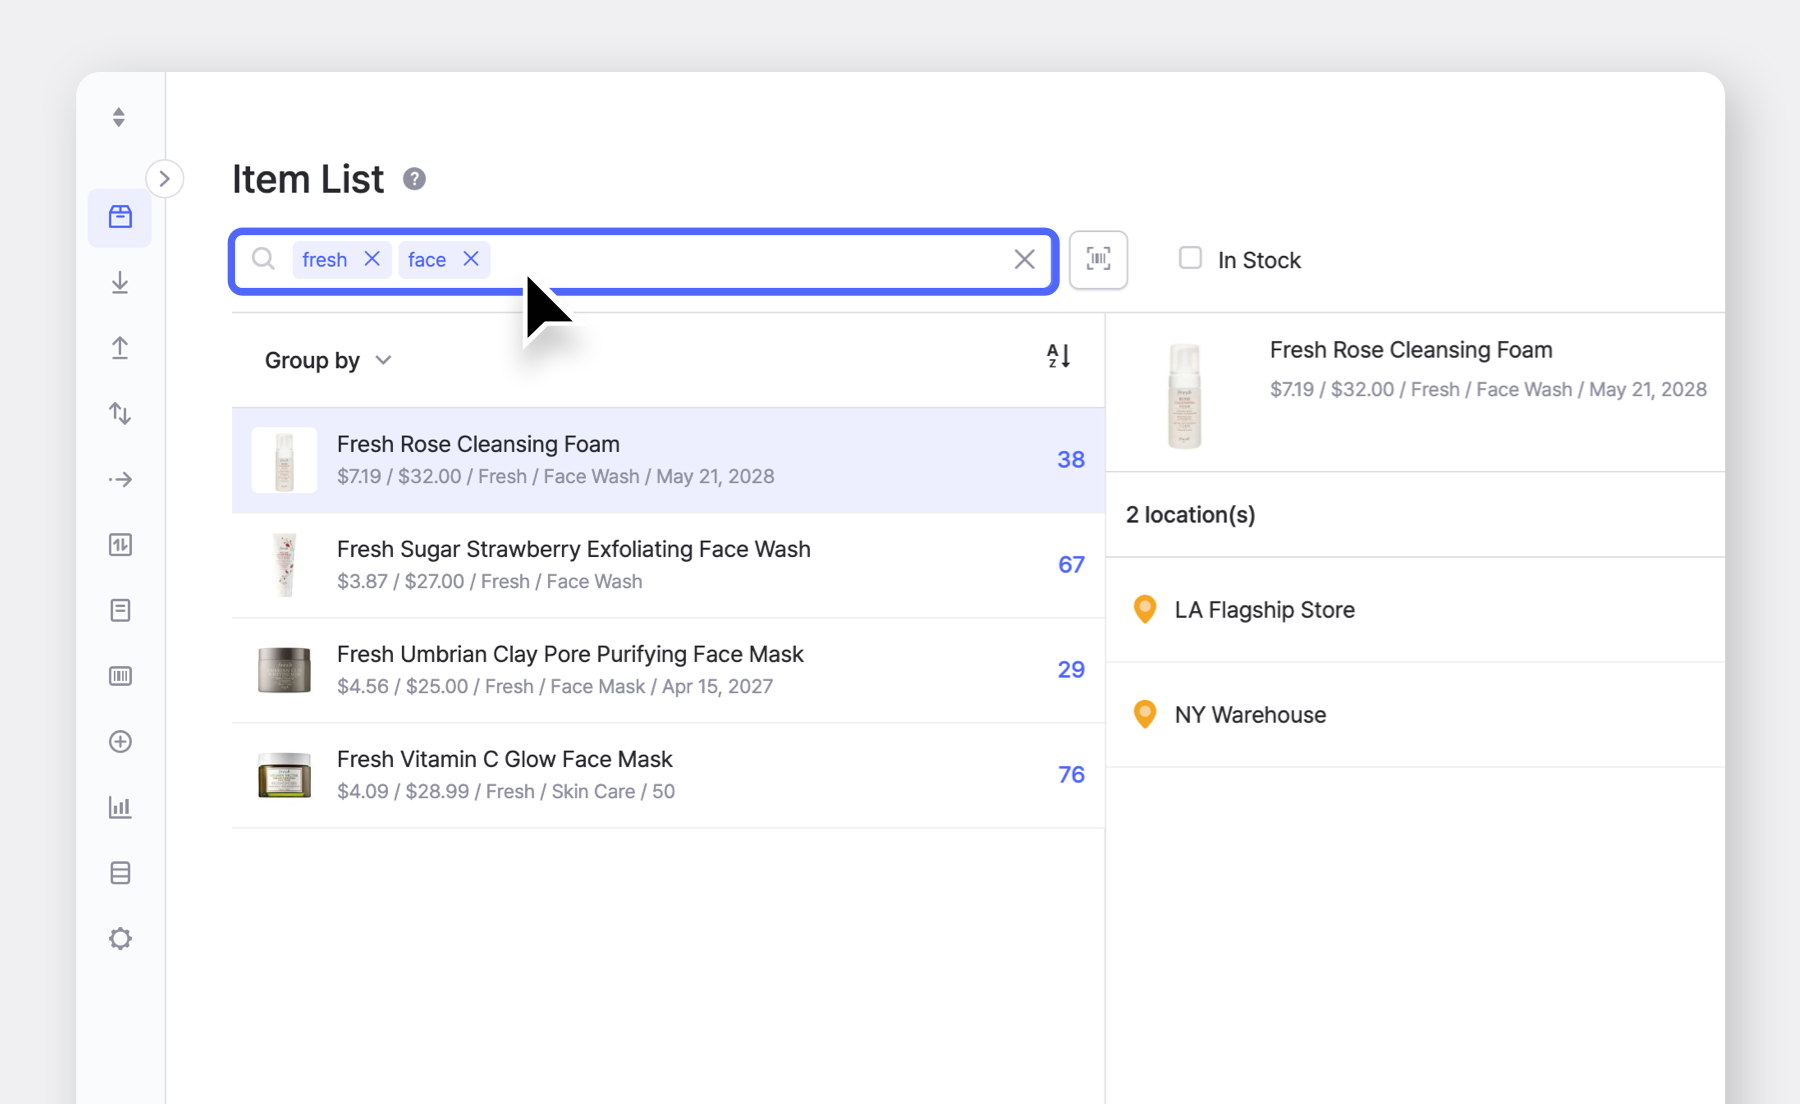Select the export (upload arrow) sidebar icon
1800x1104 pixels.
pyautogui.click(x=119, y=347)
